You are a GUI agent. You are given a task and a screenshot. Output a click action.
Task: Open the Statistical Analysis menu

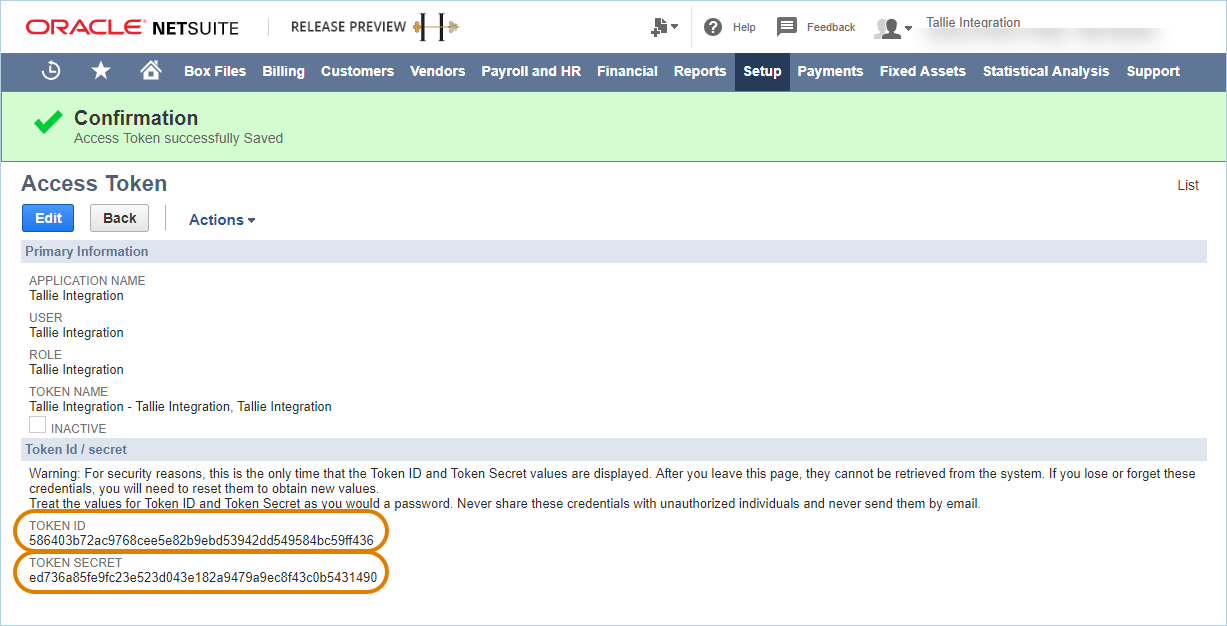click(1046, 71)
